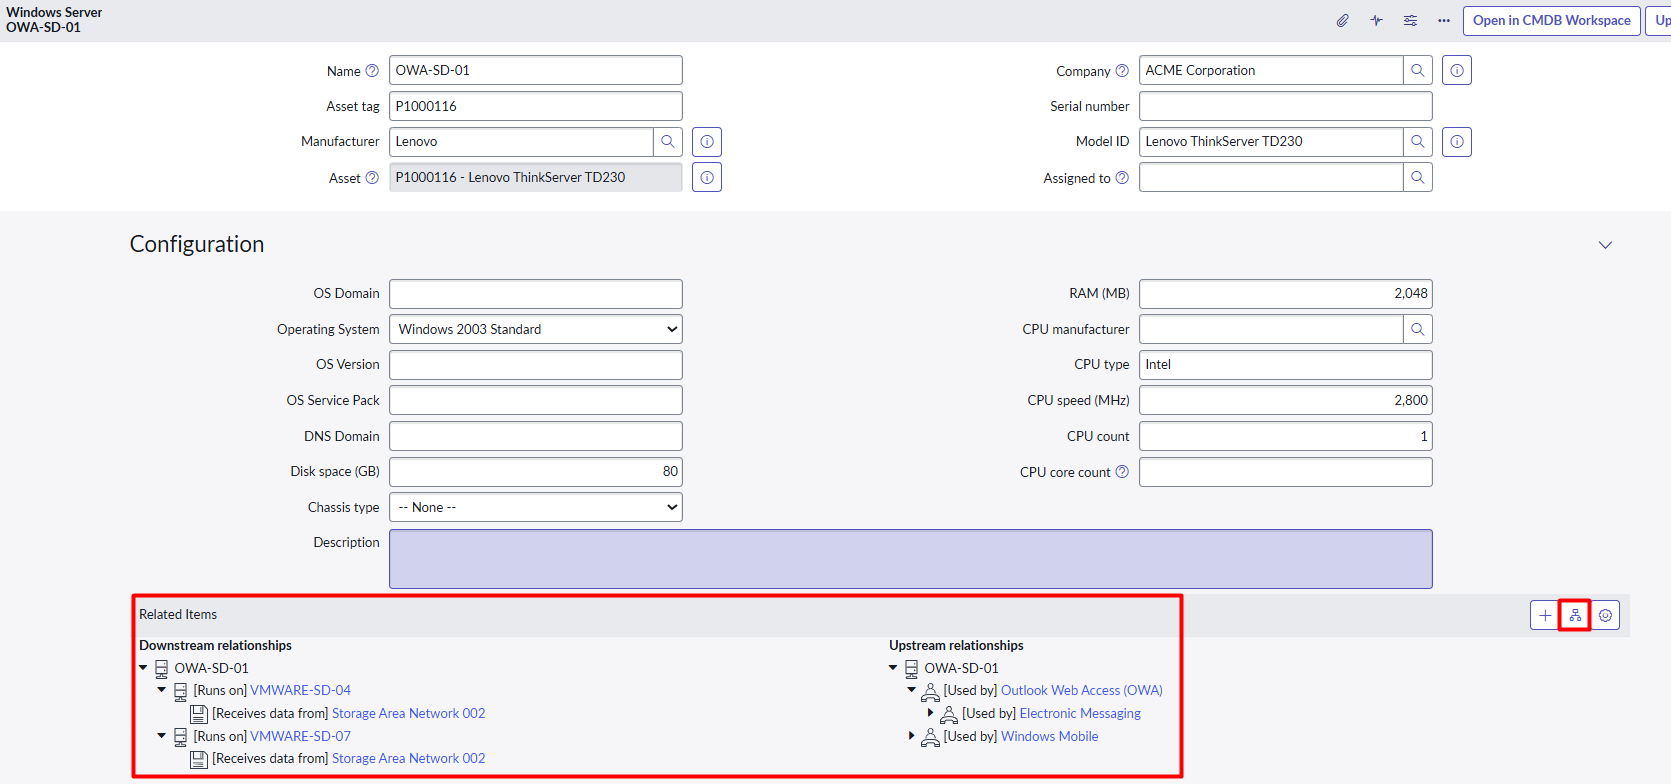The height and width of the screenshot is (784, 1671).
Task: Collapse the VMWARE-SD-07 tree node
Action: tap(162, 736)
